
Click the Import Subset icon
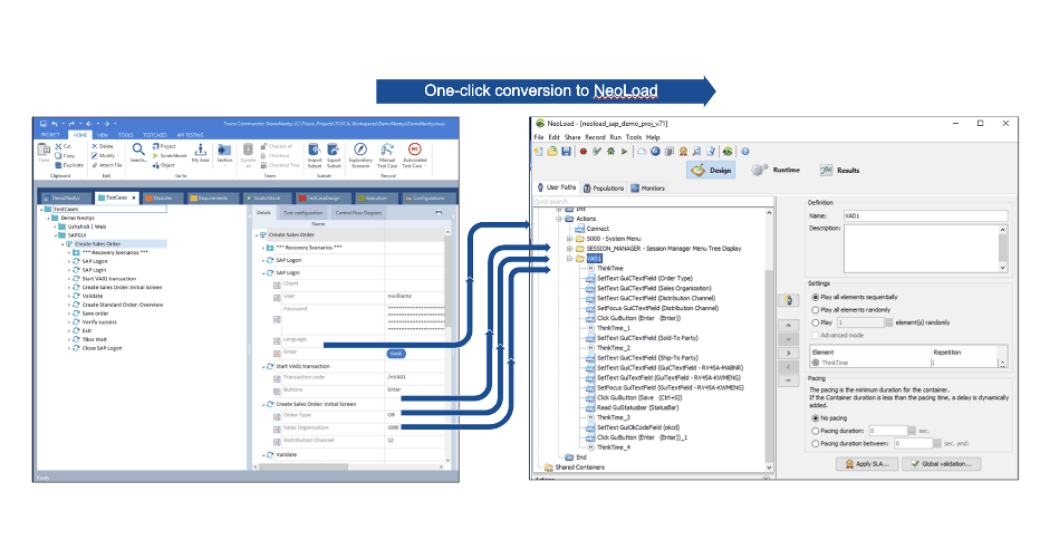coord(314,151)
